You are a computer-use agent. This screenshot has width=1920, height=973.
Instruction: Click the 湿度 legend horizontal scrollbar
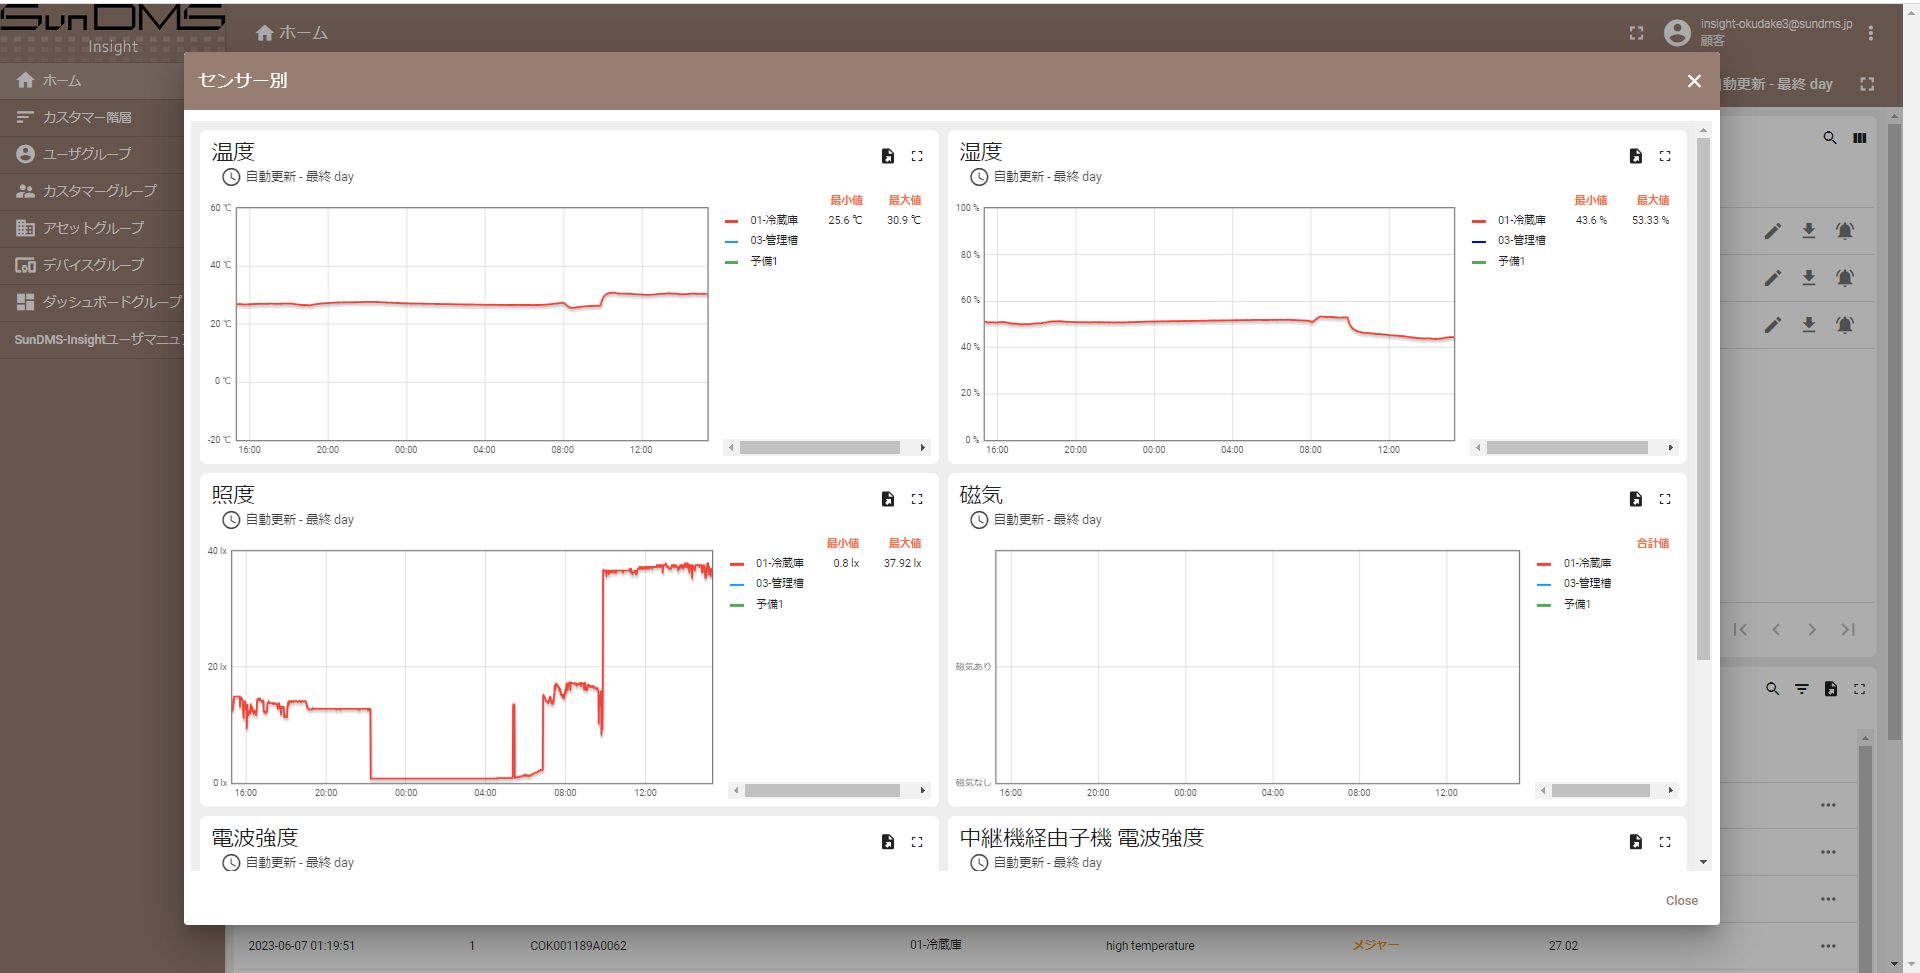click(x=1567, y=448)
